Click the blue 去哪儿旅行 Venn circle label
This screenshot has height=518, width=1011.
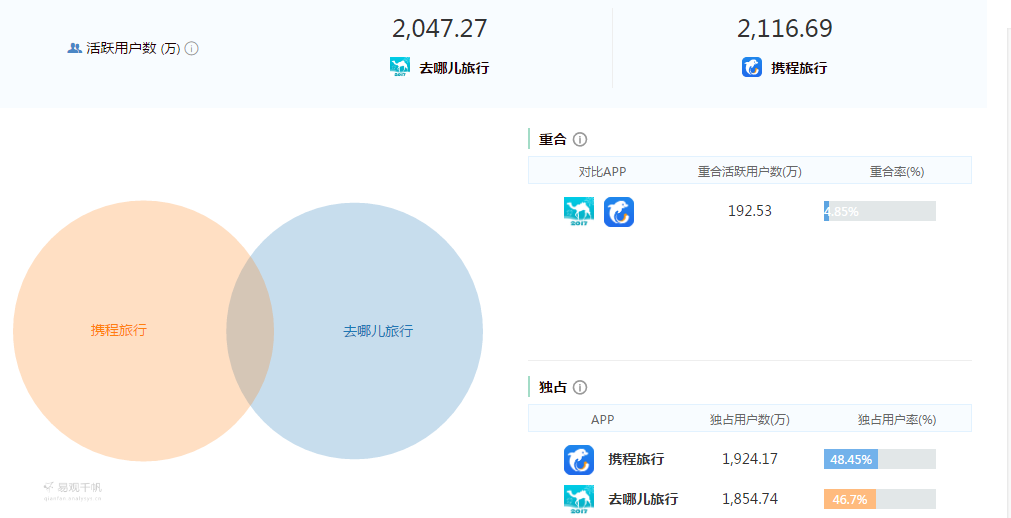click(378, 332)
